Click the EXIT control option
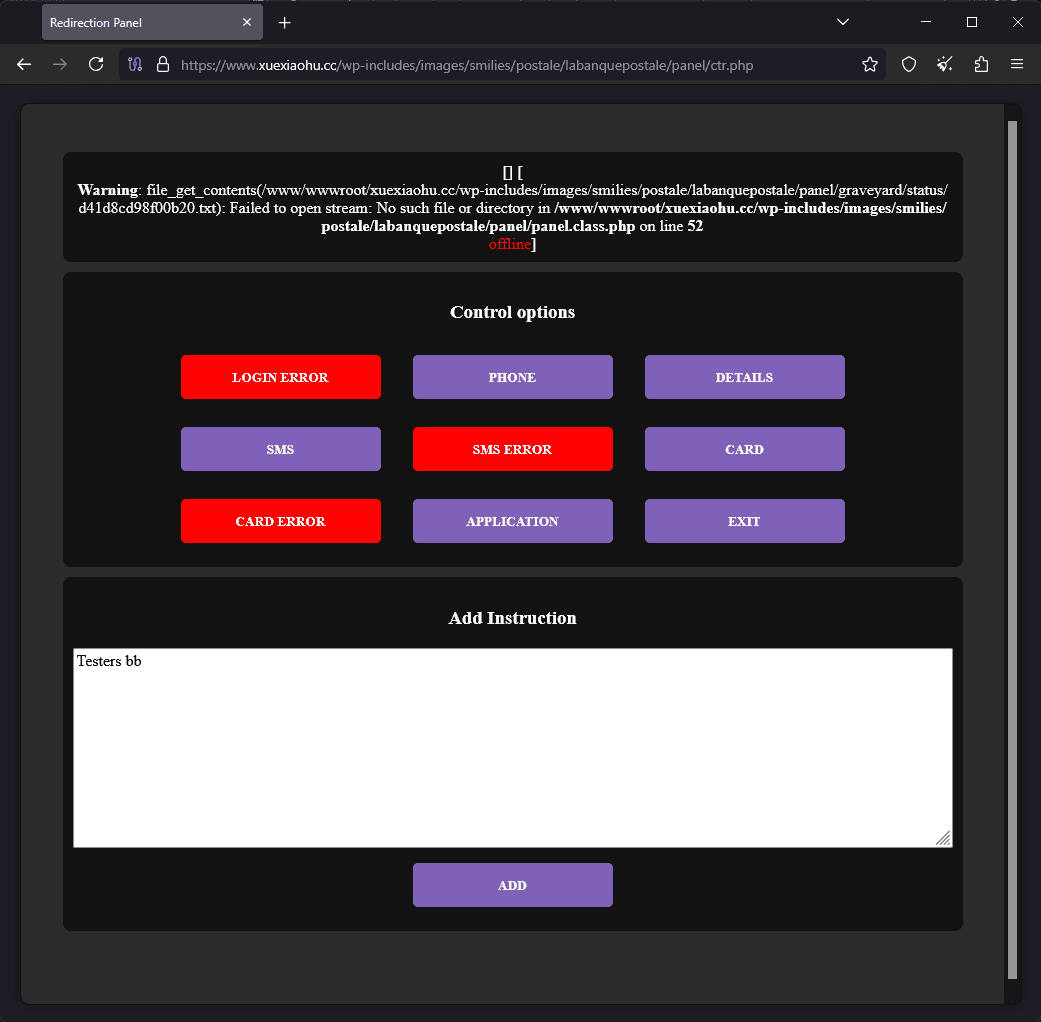This screenshot has width=1041, height=1022. click(x=744, y=521)
